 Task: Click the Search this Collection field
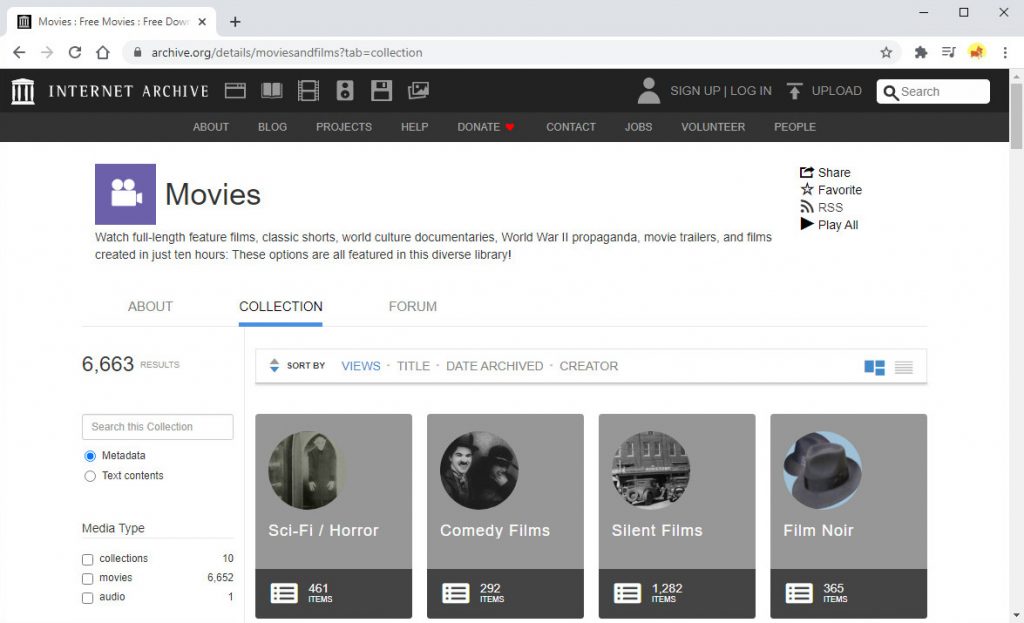pos(157,426)
